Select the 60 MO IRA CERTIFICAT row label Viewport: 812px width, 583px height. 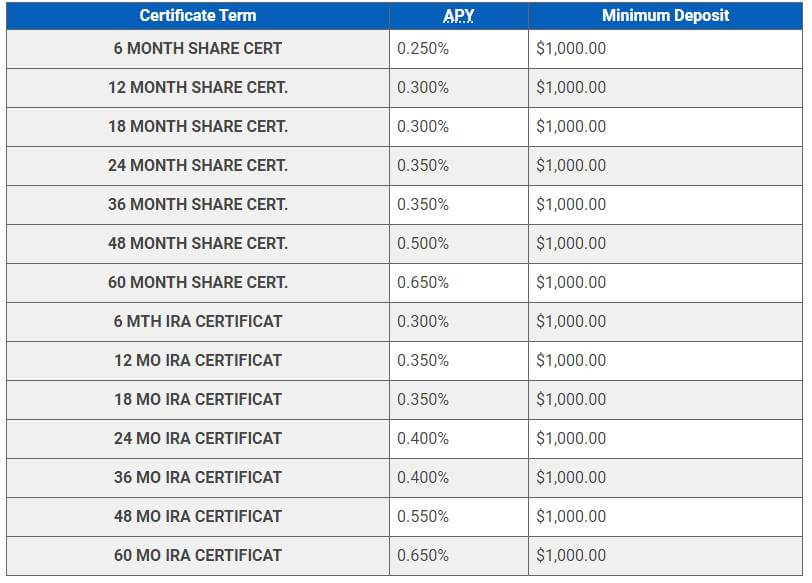click(x=198, y=556)
